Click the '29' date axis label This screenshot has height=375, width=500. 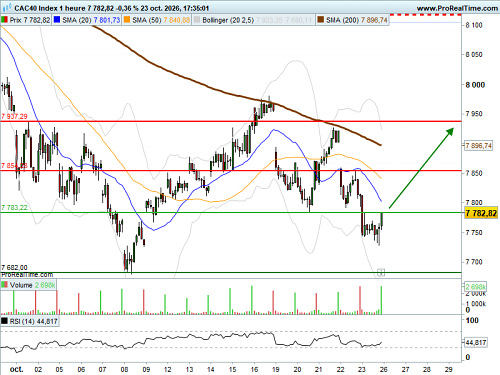pyautogui.click(x=449, y=369)
